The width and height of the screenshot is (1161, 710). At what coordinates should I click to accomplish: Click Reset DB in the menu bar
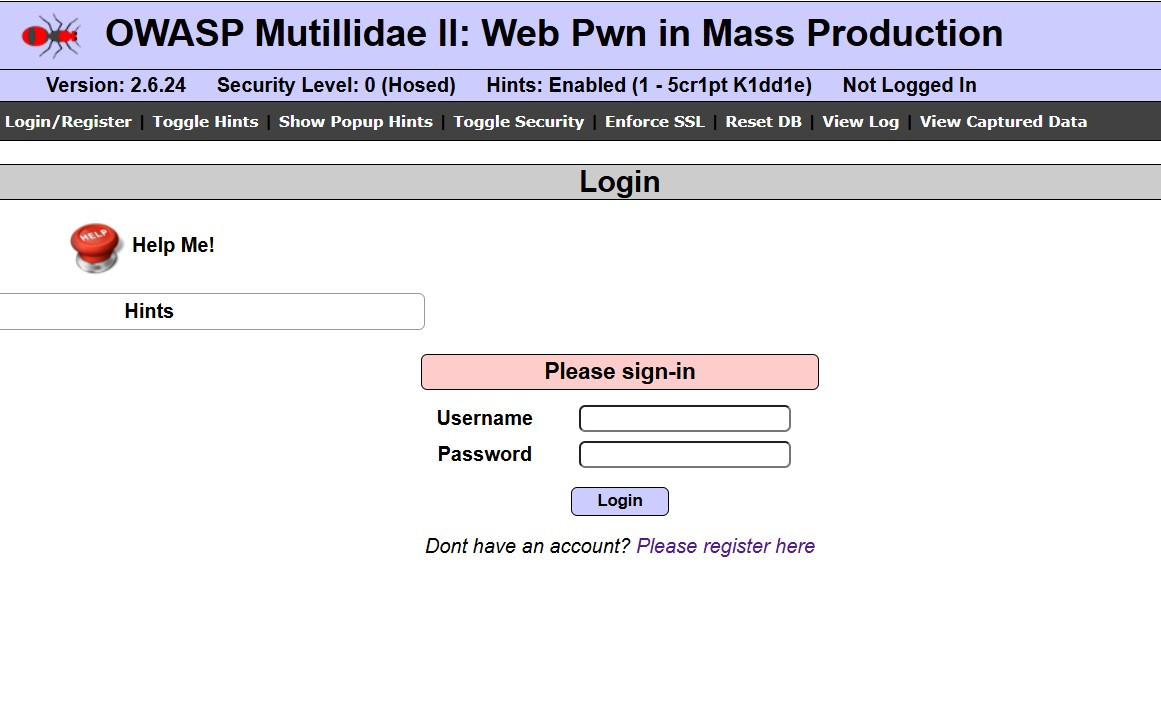click(x=763, y=122)
